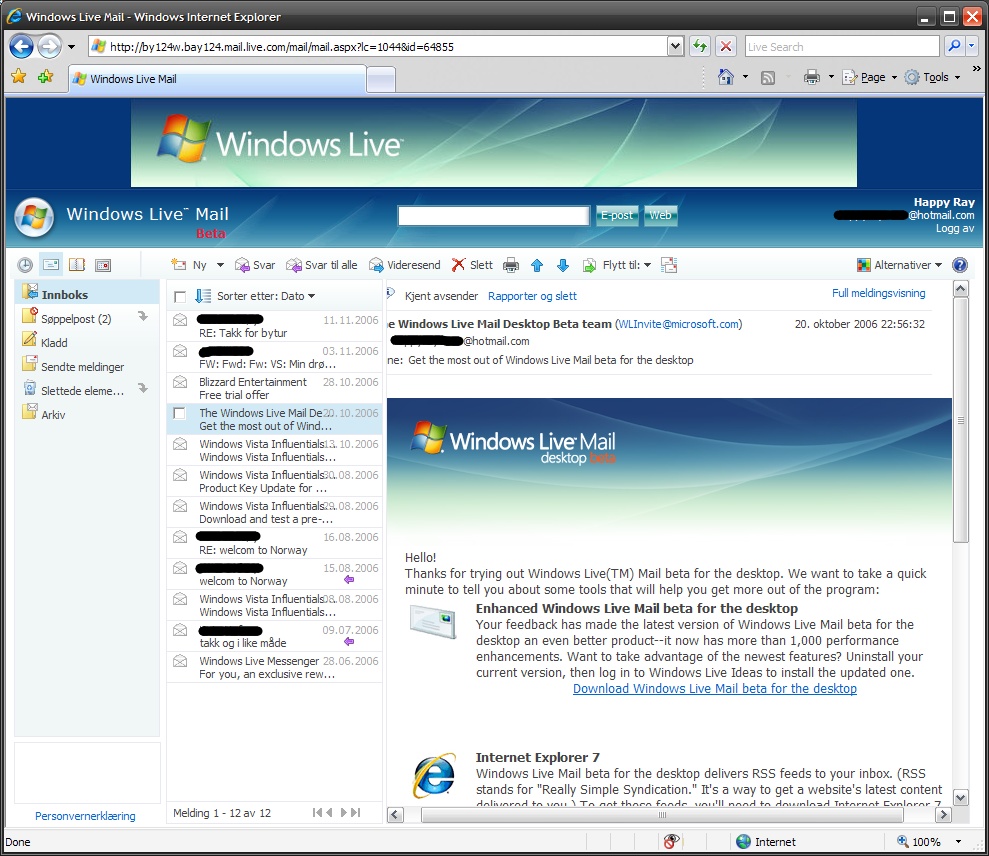Select the contacts book view icon
Viewport: 989px width, 856px height.
point(77,265)
